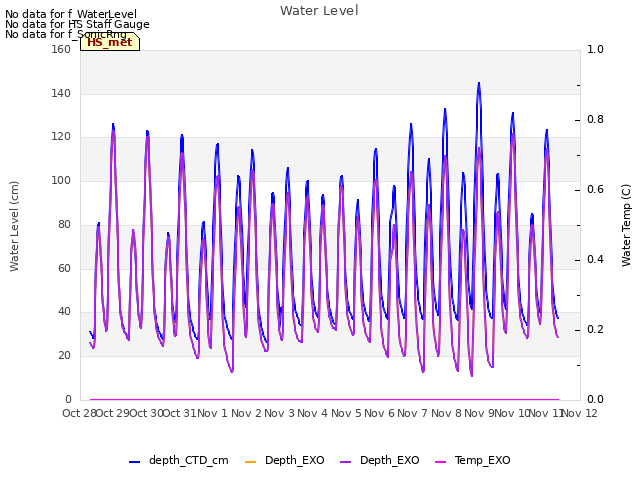The height and width of the screenshot is (480, 640).
Task: Click the HS_met annotation label
Action: click(110, 42)
